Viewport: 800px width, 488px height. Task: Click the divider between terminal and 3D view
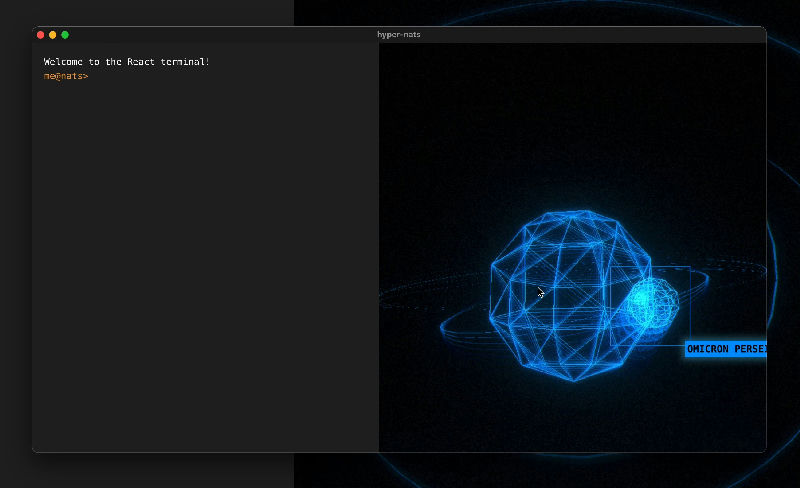[379, 250]
